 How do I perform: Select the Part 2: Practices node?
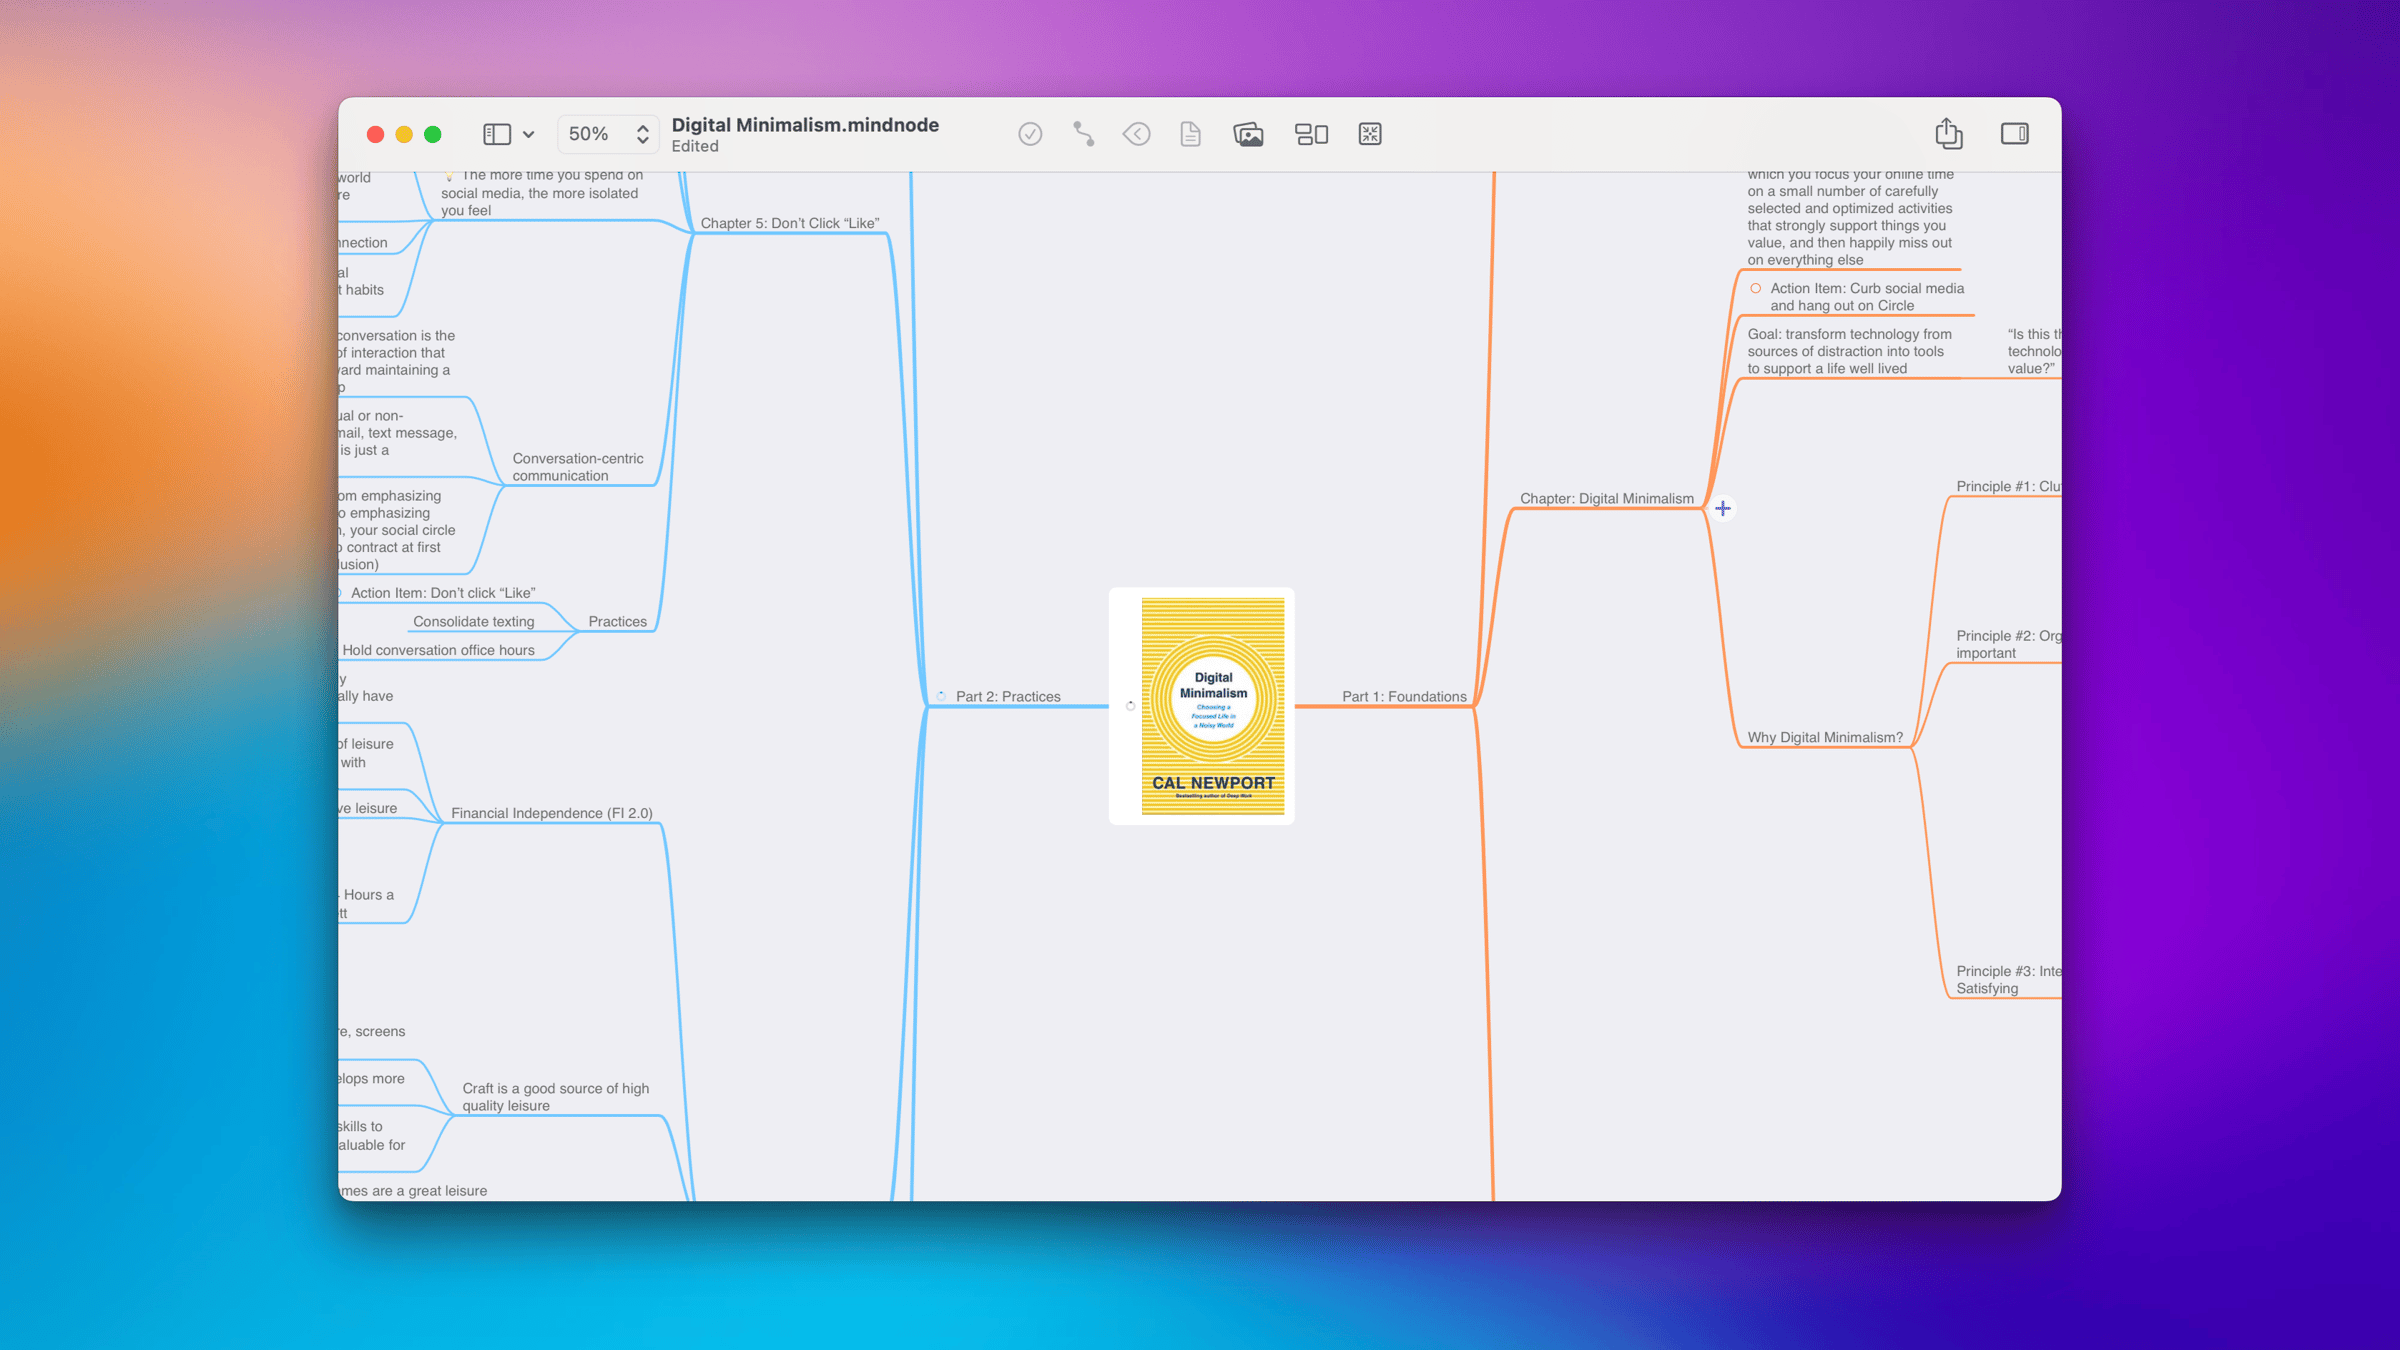pos(1008,696)
